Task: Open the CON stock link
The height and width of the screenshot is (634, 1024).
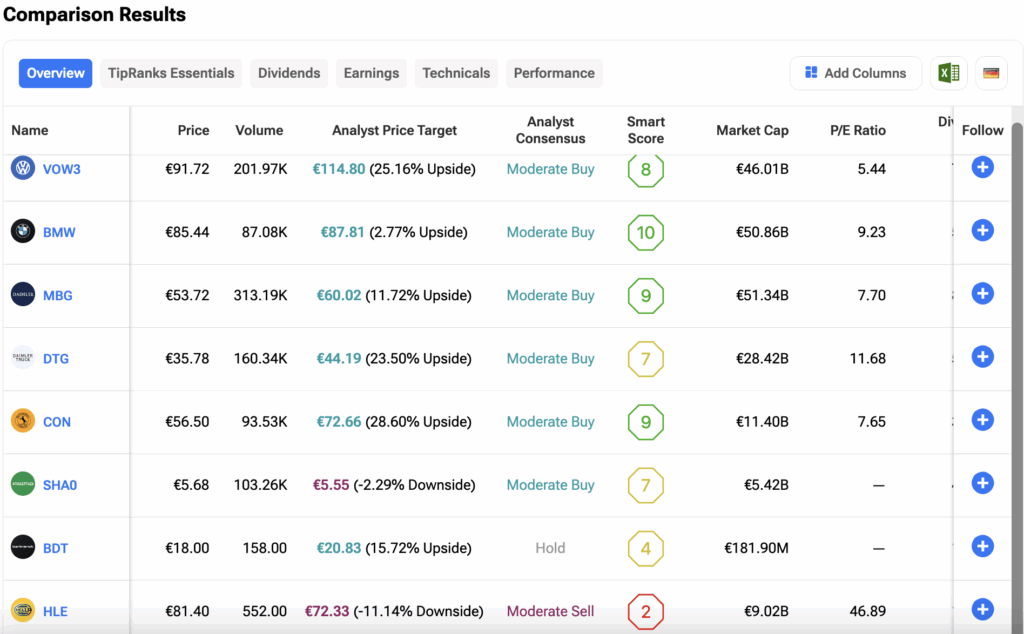Action: pyautogui.click(x=57, y=422)
